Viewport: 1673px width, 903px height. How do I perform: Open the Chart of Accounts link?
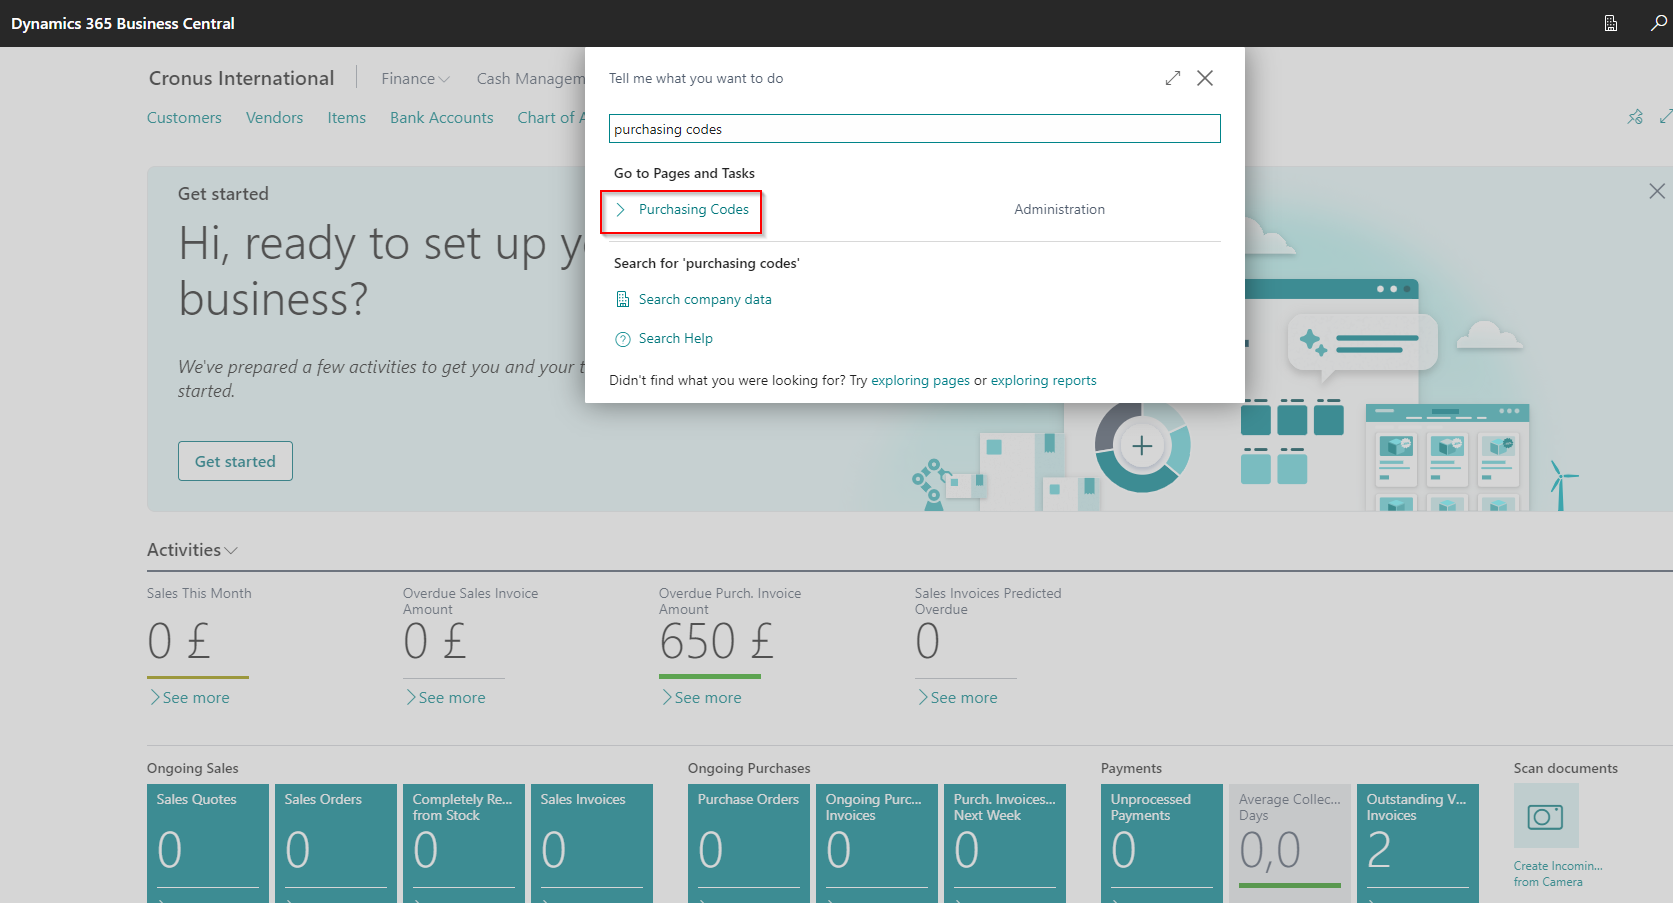(x=551, y=117)
